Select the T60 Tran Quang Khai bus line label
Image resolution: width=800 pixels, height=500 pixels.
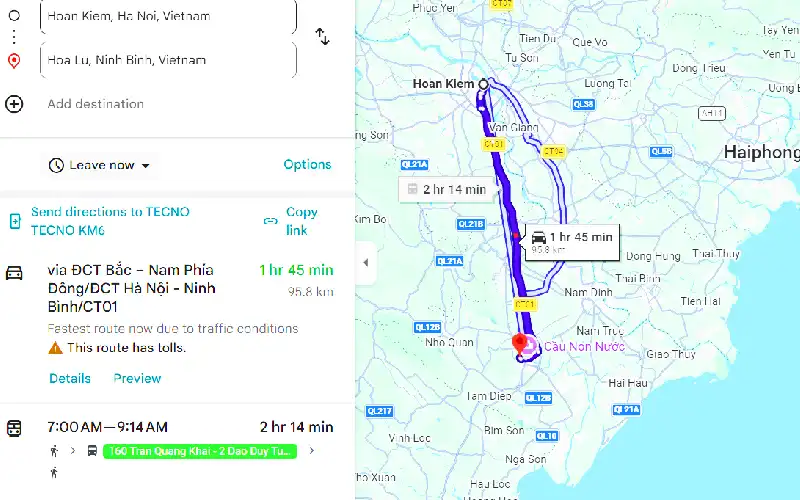click(199, 451)
